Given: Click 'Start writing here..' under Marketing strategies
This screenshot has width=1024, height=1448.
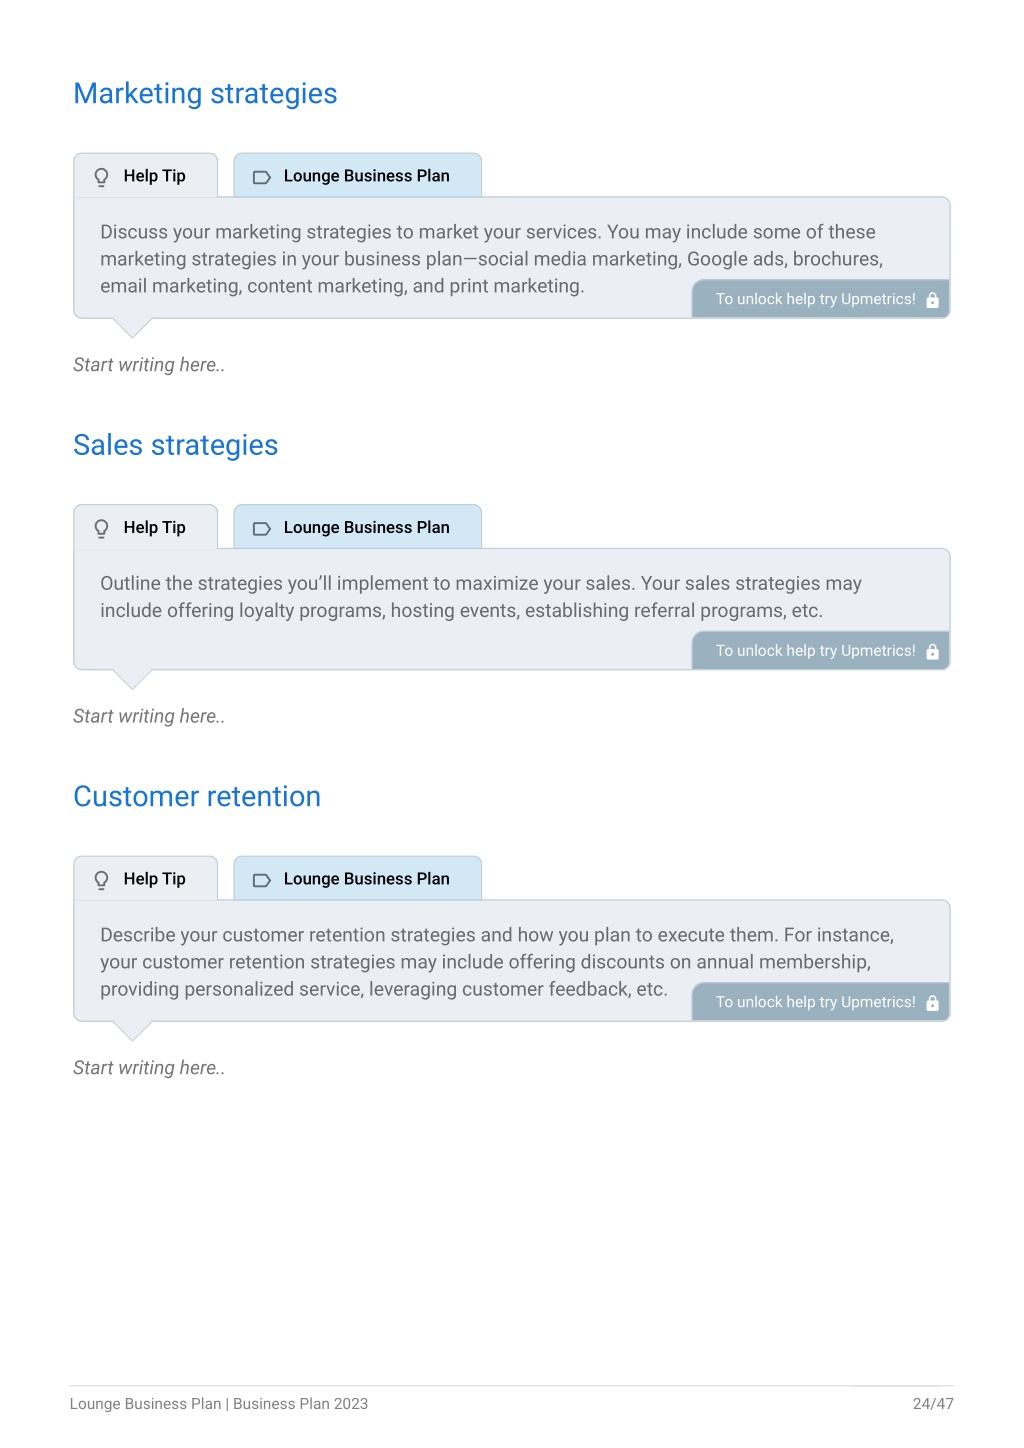Looking at the screenshot, I should click(149, 365).
